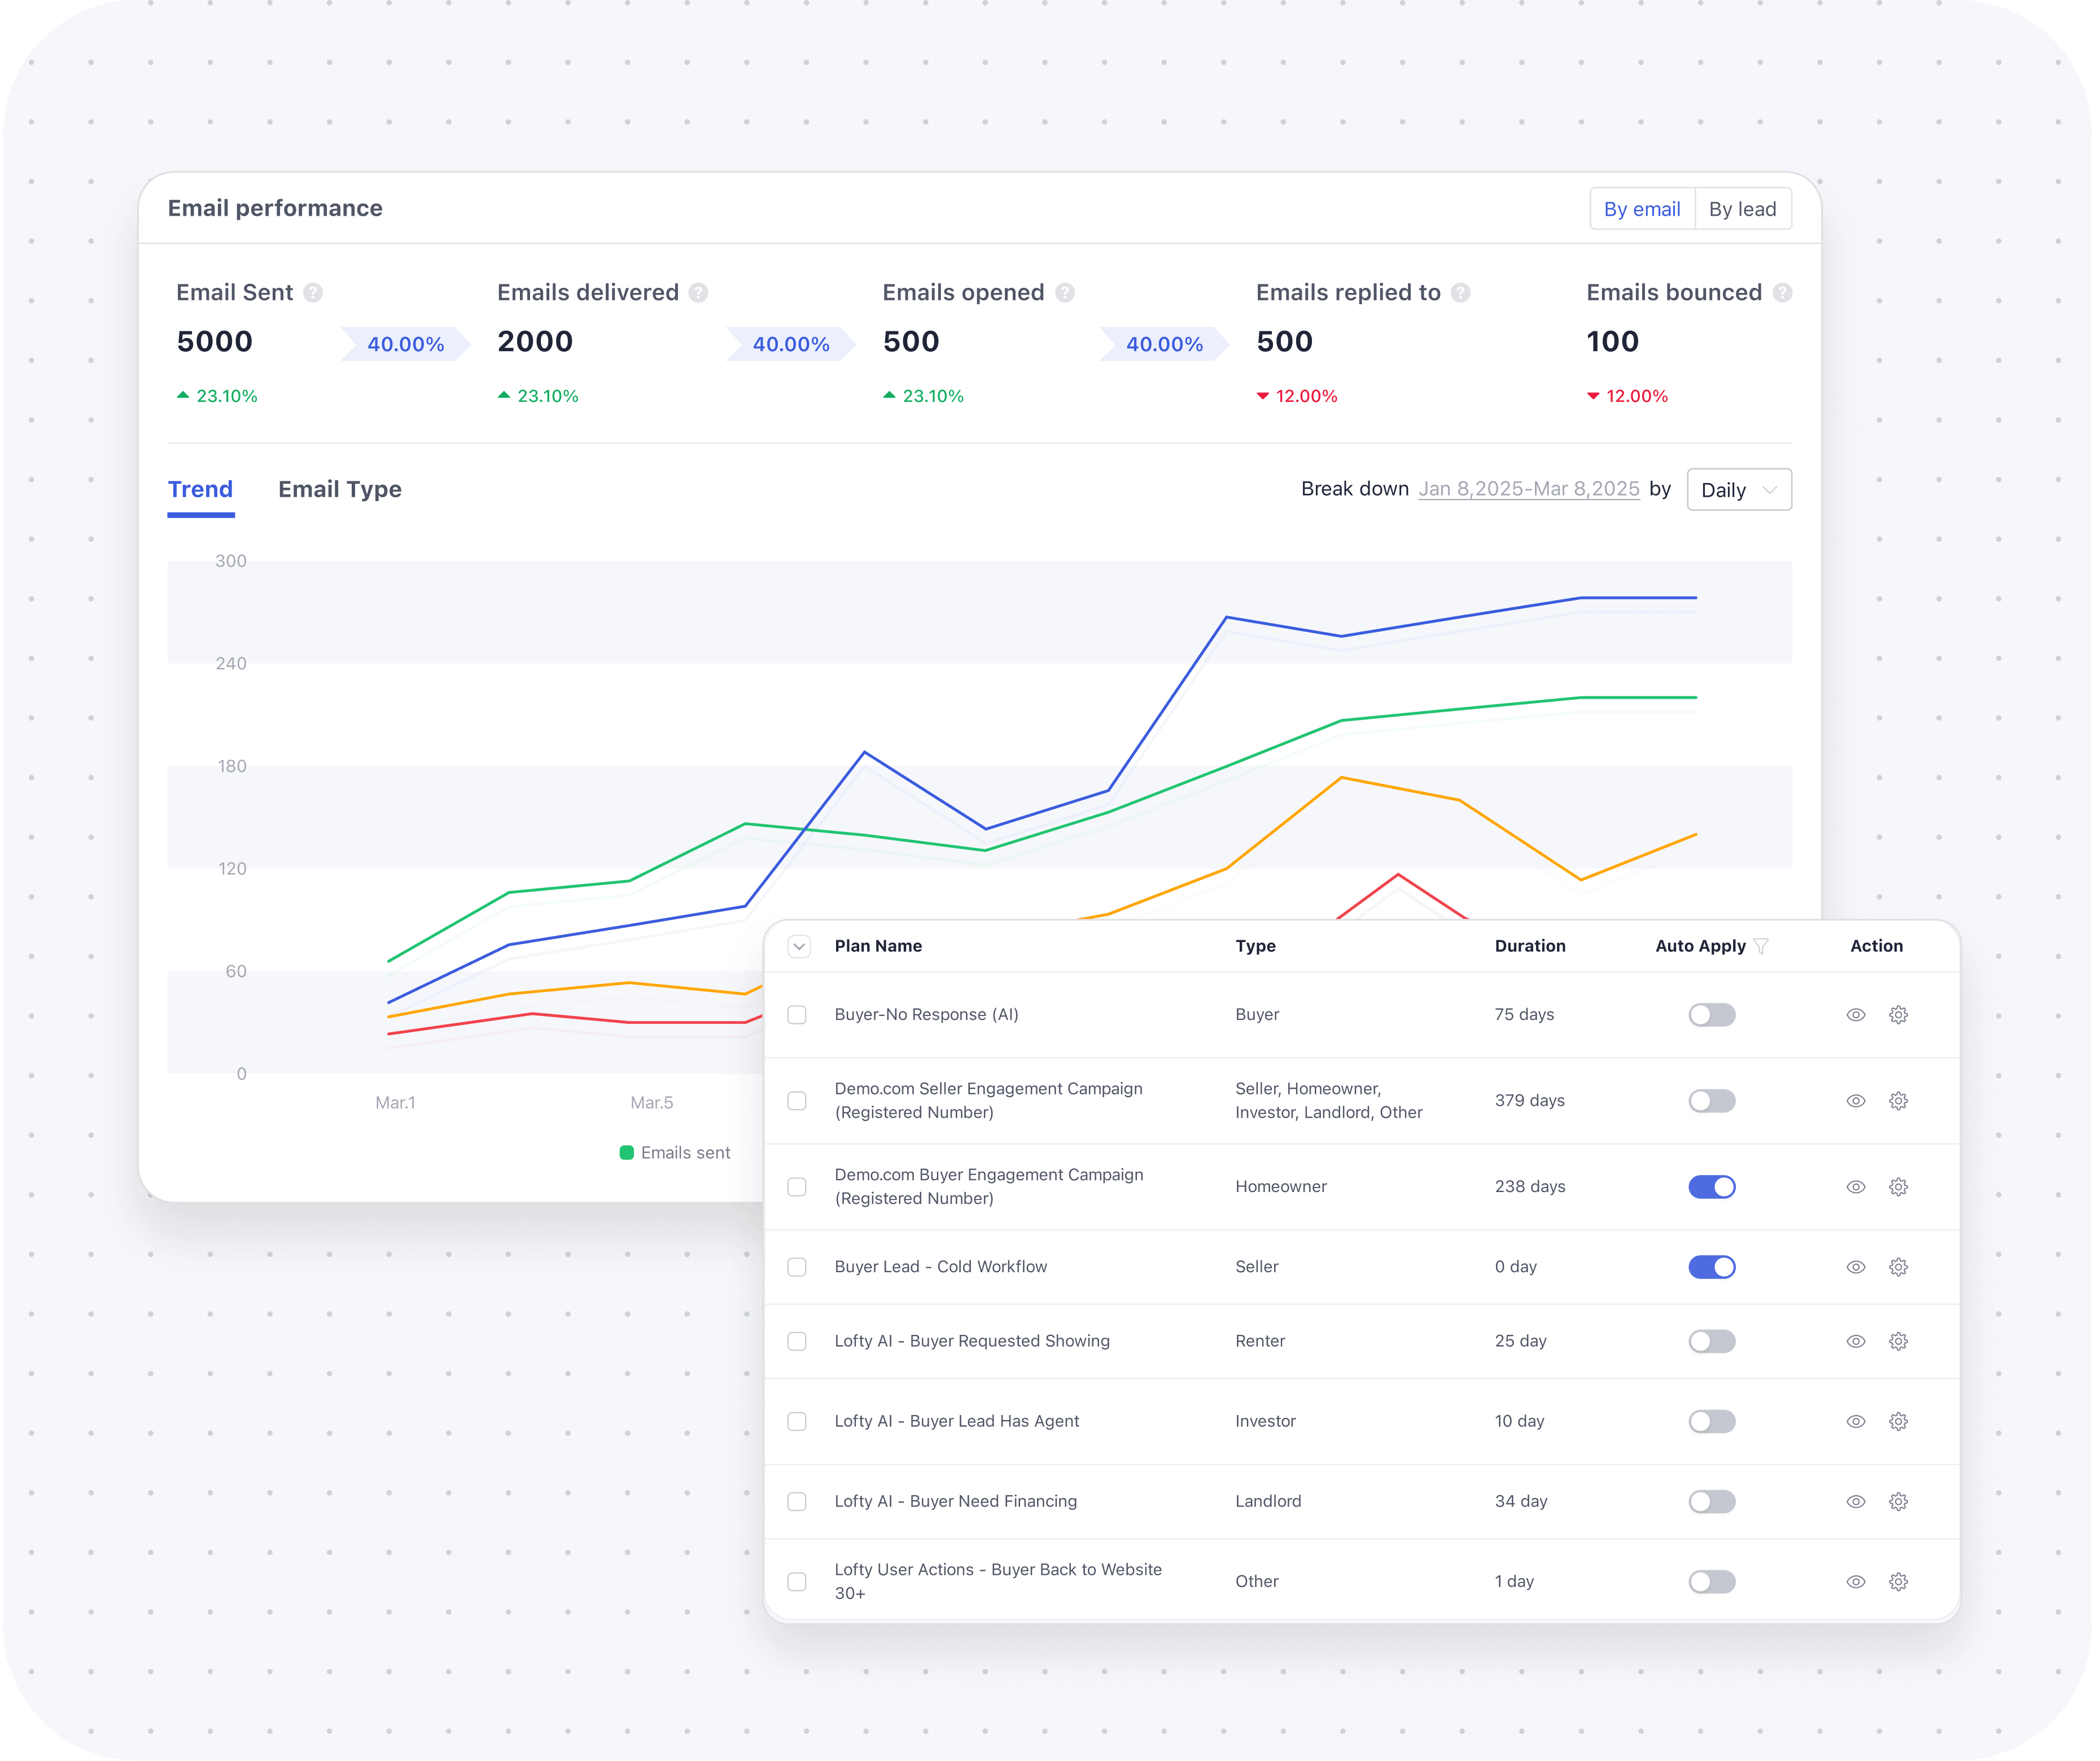This screenshot has width=2100, height=1761.
Task: Preview Buyer-No Response (AI) plan eye icon
Action: coord(1856,1015)
